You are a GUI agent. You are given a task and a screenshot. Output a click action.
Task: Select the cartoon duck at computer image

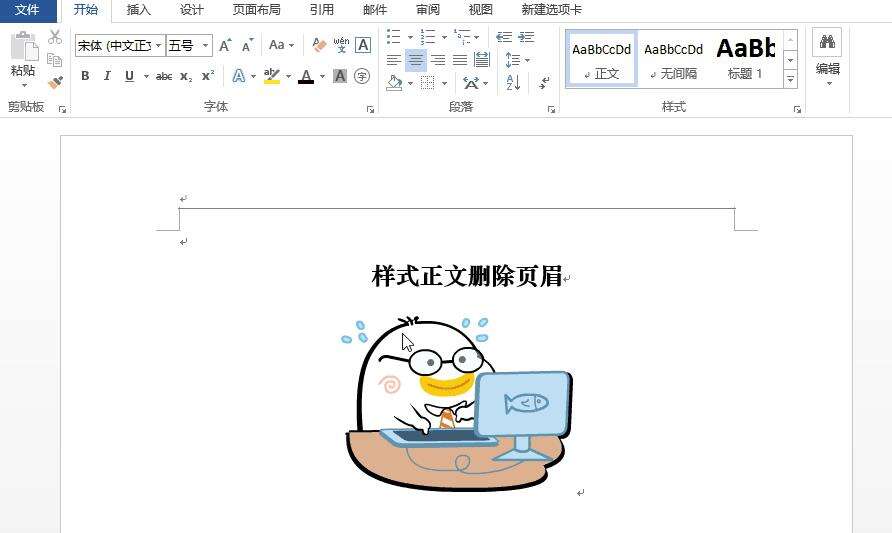(x=457, y=403)
